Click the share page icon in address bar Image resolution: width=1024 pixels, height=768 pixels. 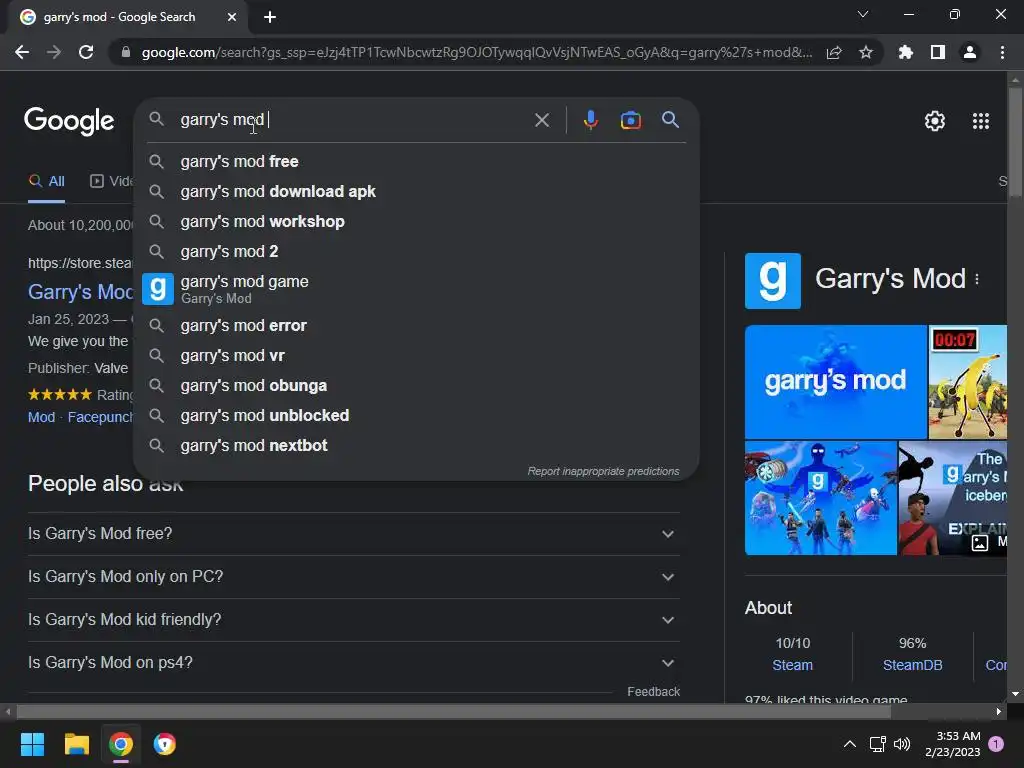point(834,53)
